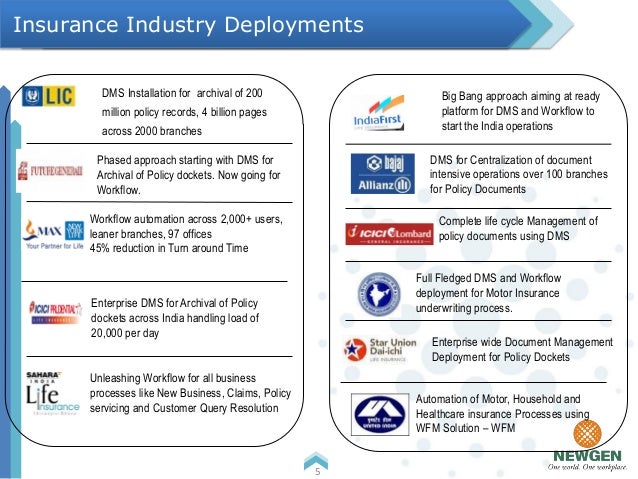Screen dimensions: 638x479
Task: Select text 'million policy records, 4 billion pages'
Action: coord(184,112)
